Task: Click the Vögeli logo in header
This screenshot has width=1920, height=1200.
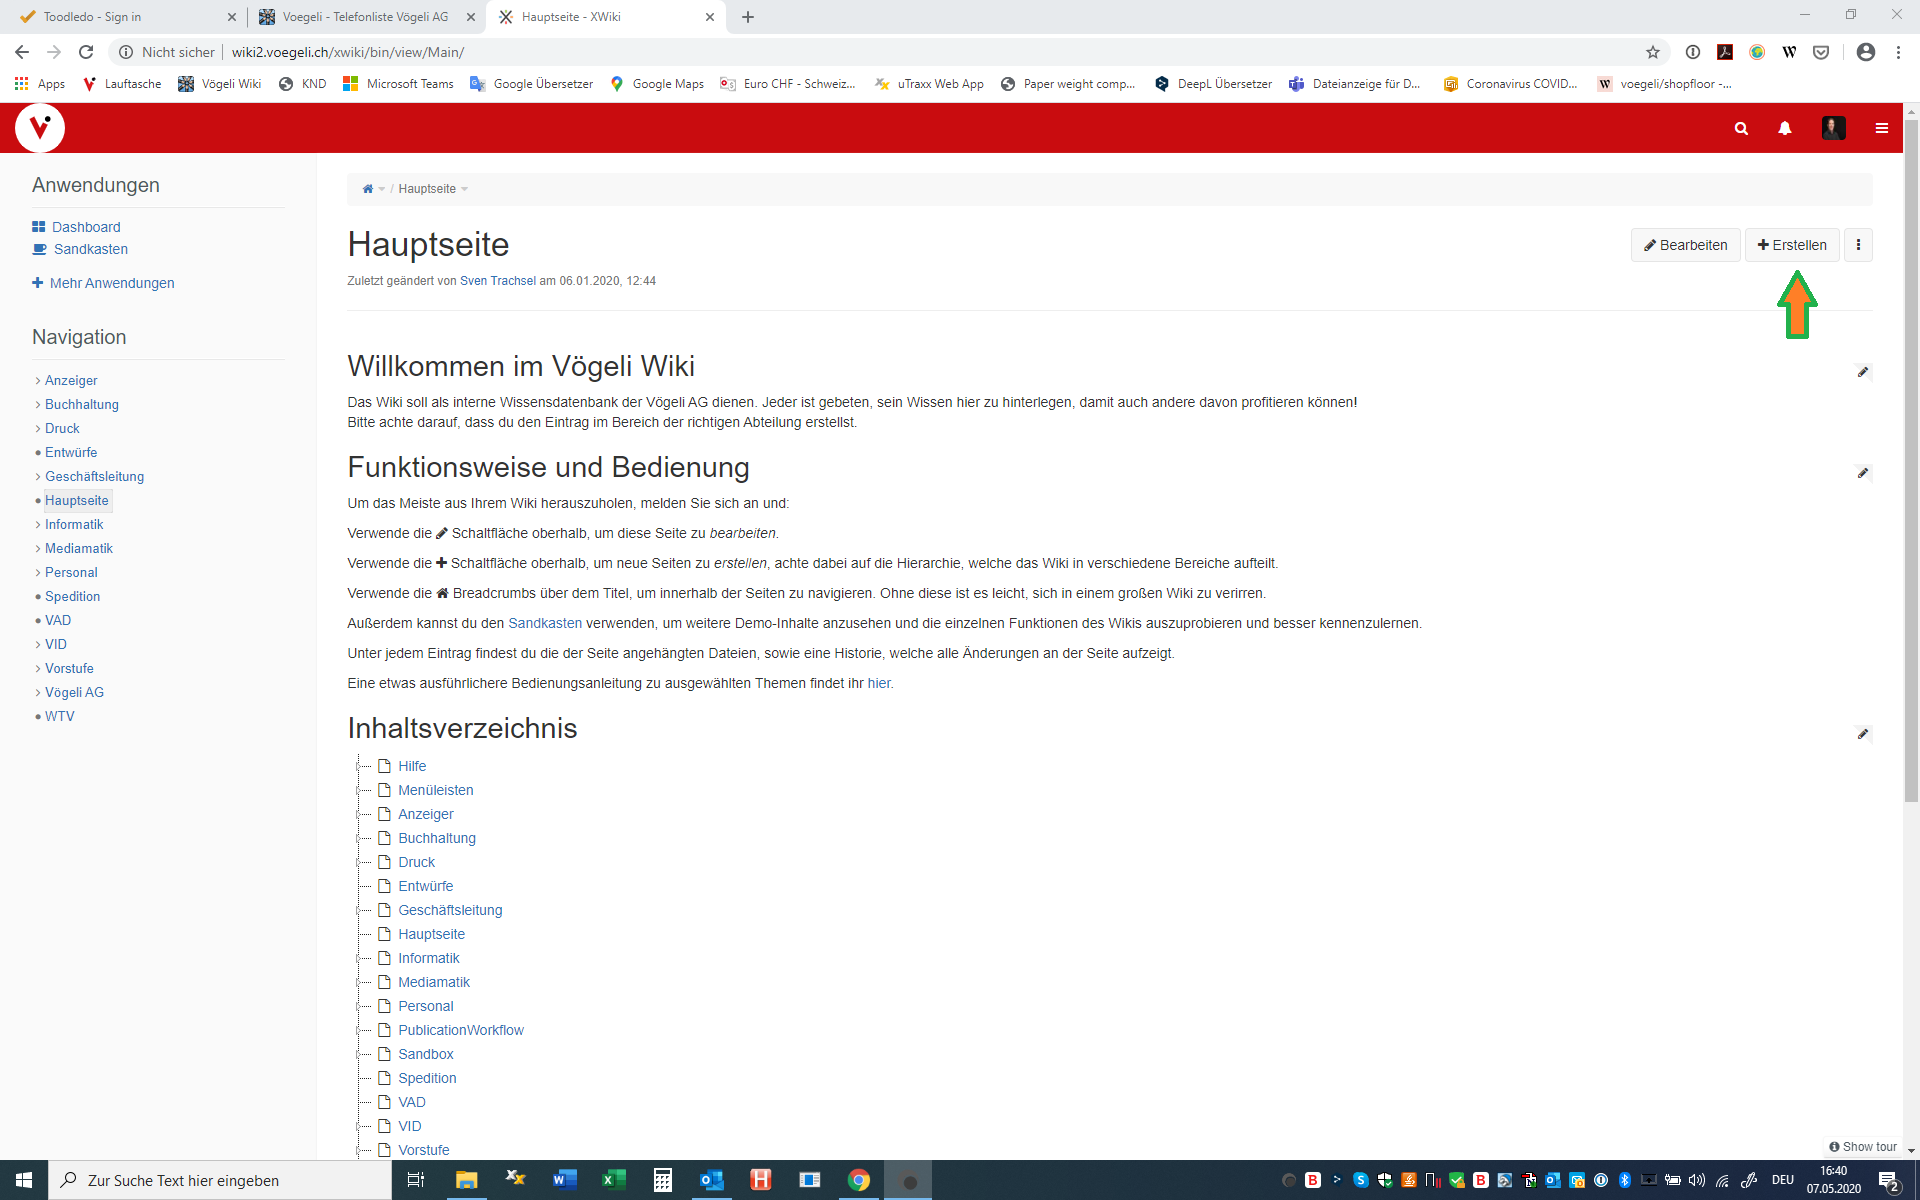Action: pos(40,128)
